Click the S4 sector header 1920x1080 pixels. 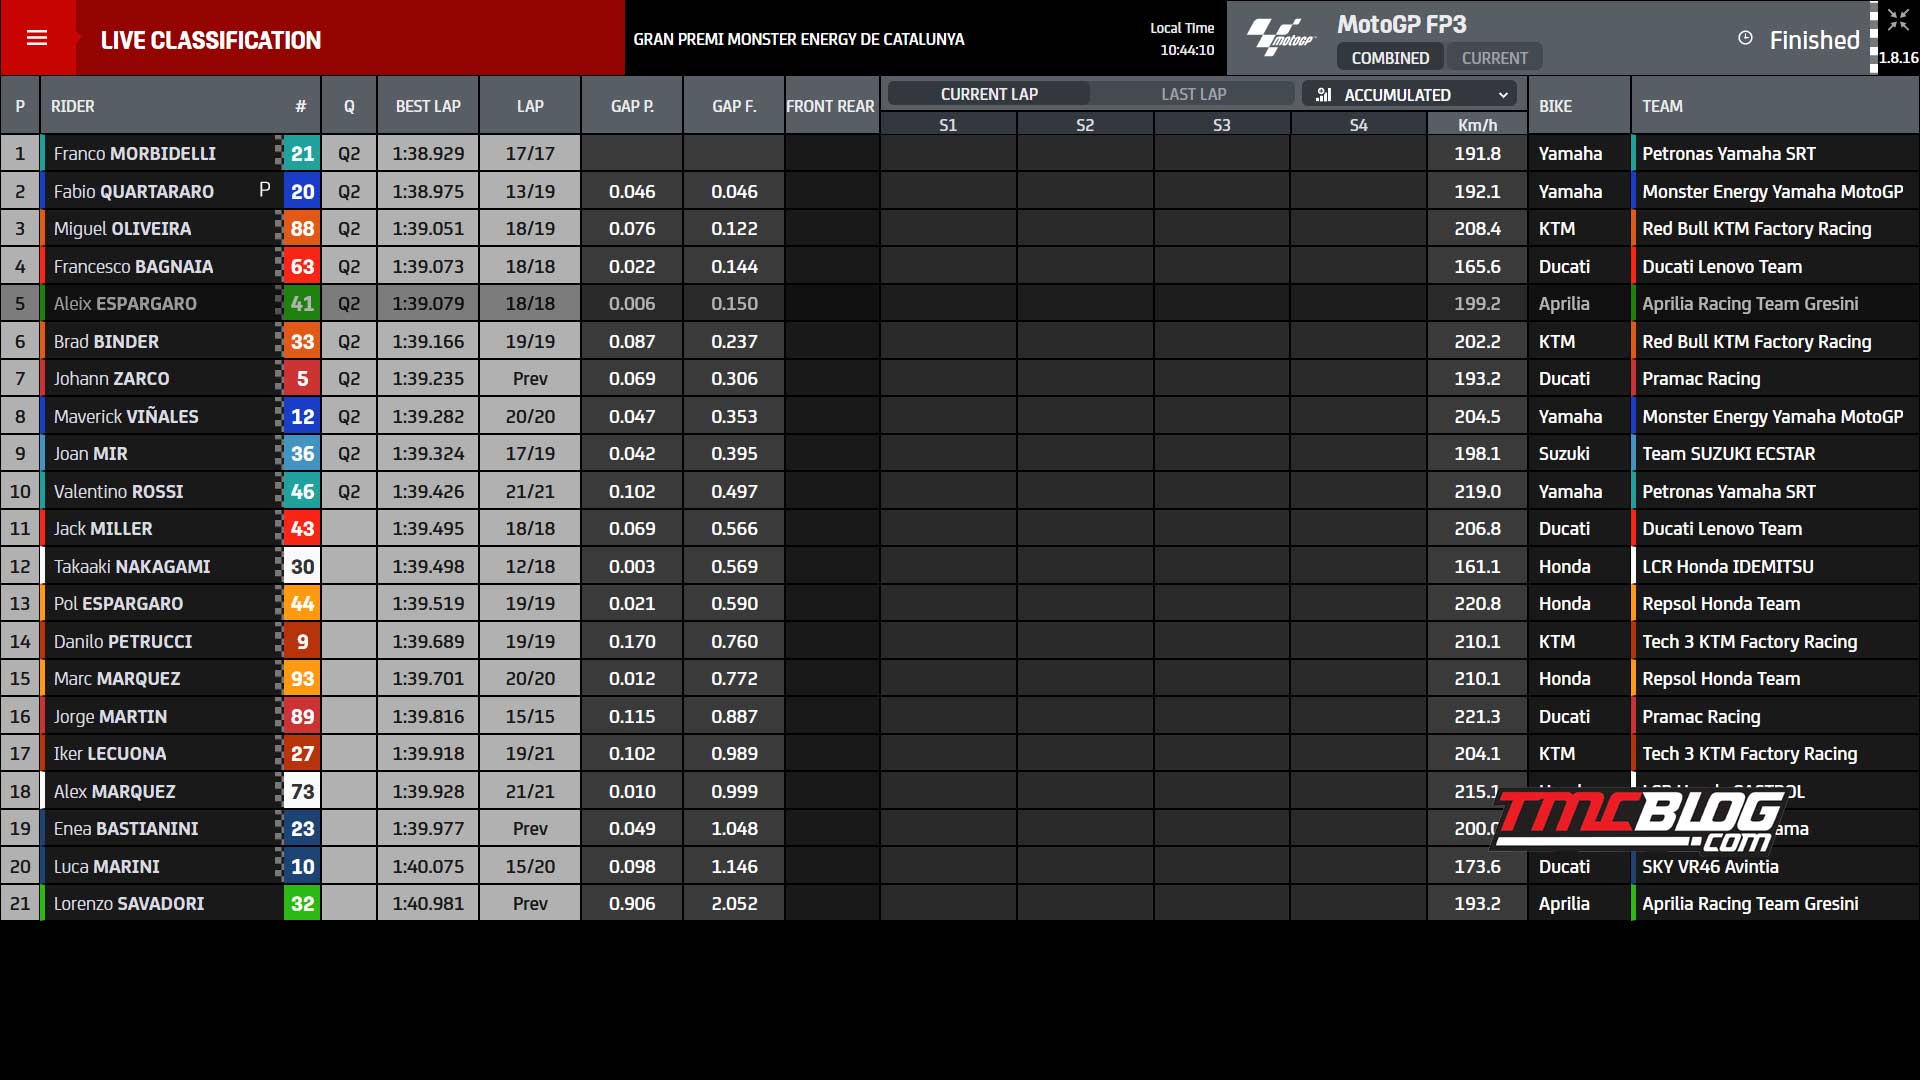coord(1358,125)
